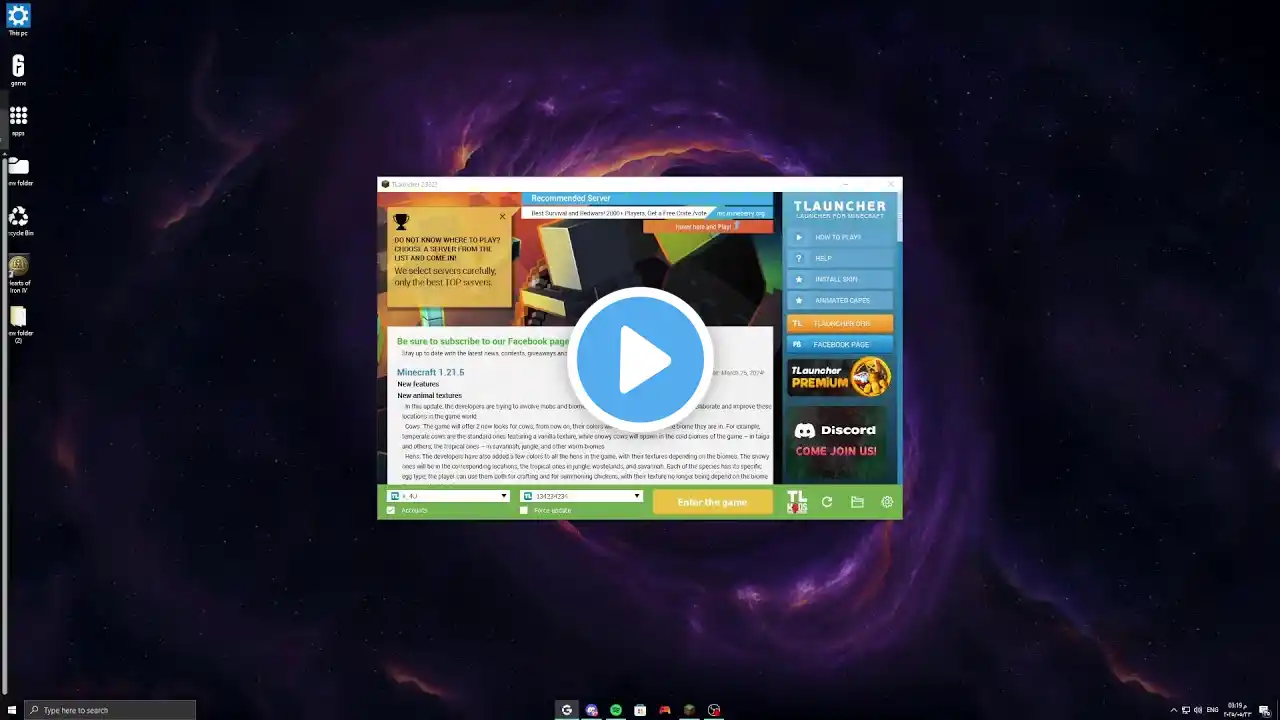The image size is (1280, 720).
Task: Open the Animated Capes page
Action: (x=839, y=300)
